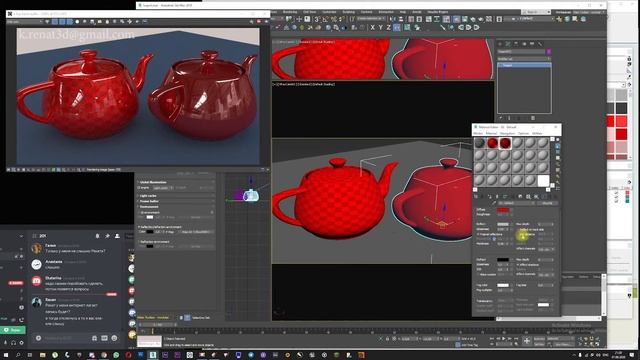The height and width of the screenshot is (360, 640).
Task: Click the white Fog color swatch
Action: [503, 285]
